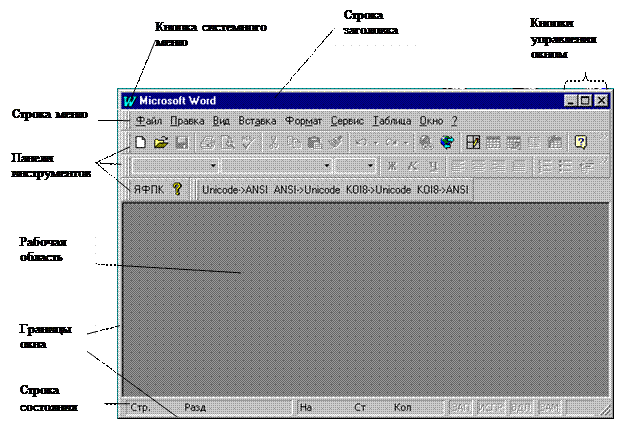
Task: Open the Вставка menu
Action: coord(257,121)
